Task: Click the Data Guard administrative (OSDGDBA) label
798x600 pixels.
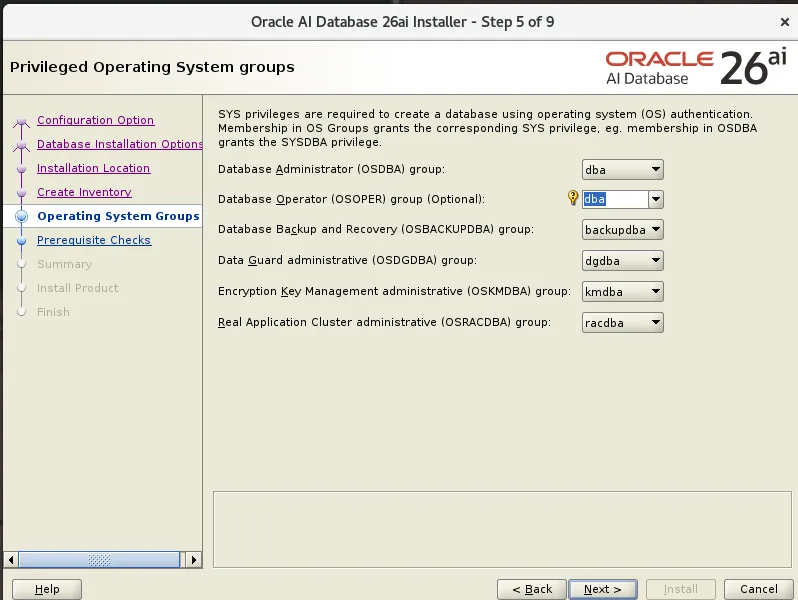Action: point(347,260)
